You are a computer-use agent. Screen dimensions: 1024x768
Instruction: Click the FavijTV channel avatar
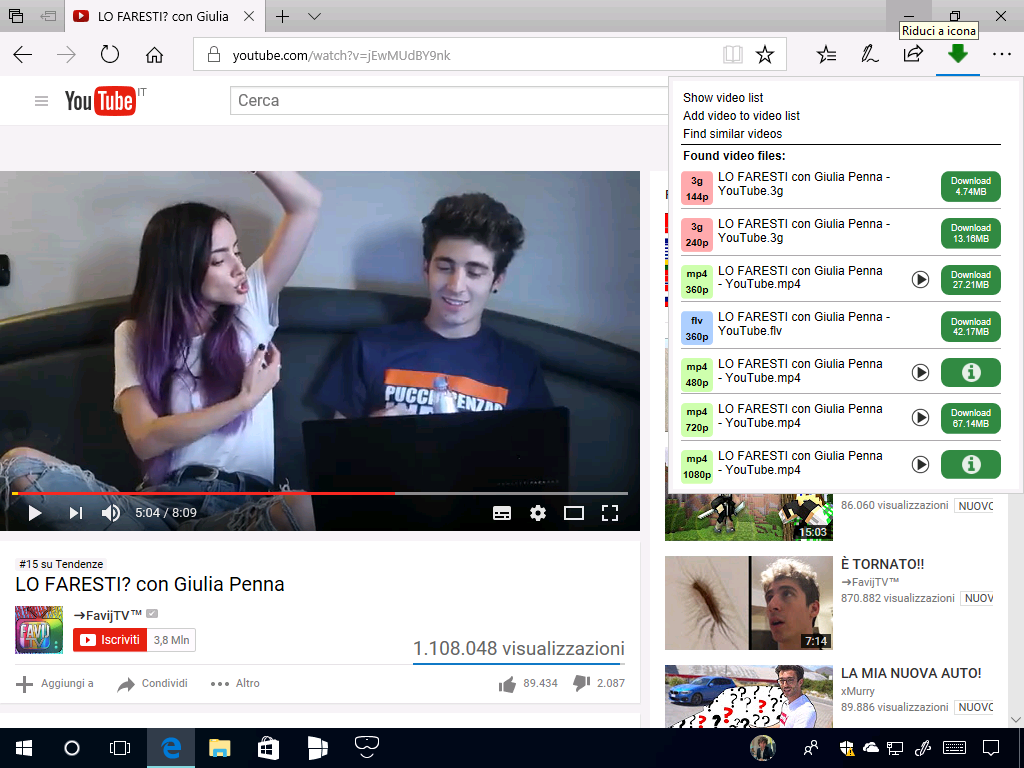[x=39, y=630]
